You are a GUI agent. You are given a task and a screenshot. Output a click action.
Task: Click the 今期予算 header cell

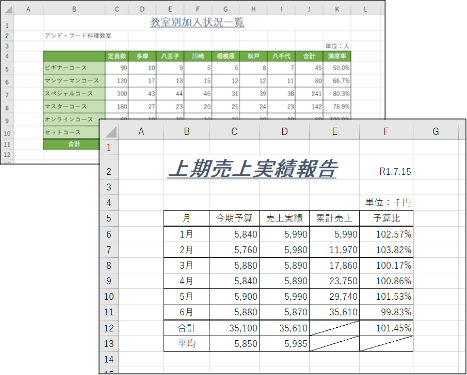[234, 218]
